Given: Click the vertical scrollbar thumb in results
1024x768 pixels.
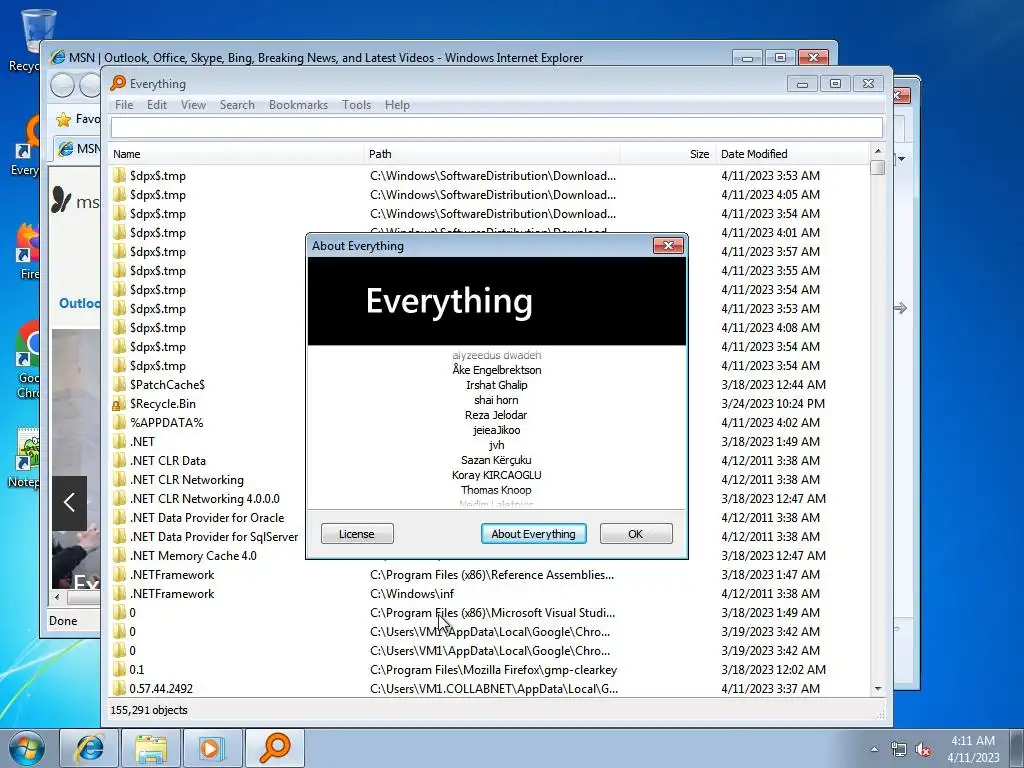Looking at the screenshot, I should [x=878, y=167].
